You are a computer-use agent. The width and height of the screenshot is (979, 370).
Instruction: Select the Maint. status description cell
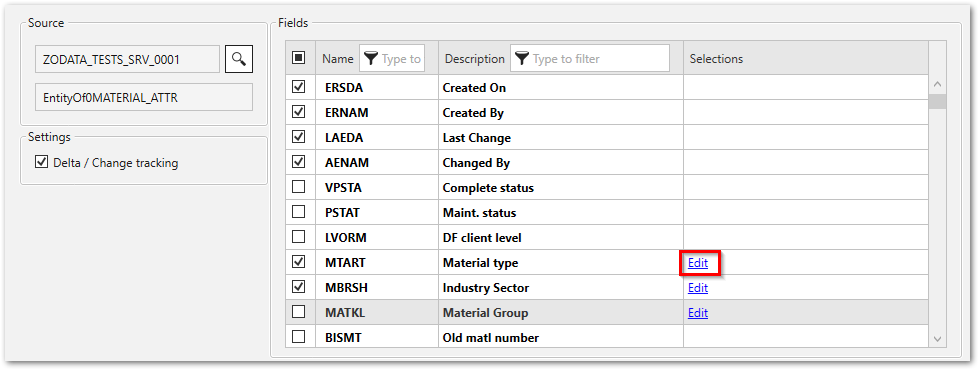(561, 213)
